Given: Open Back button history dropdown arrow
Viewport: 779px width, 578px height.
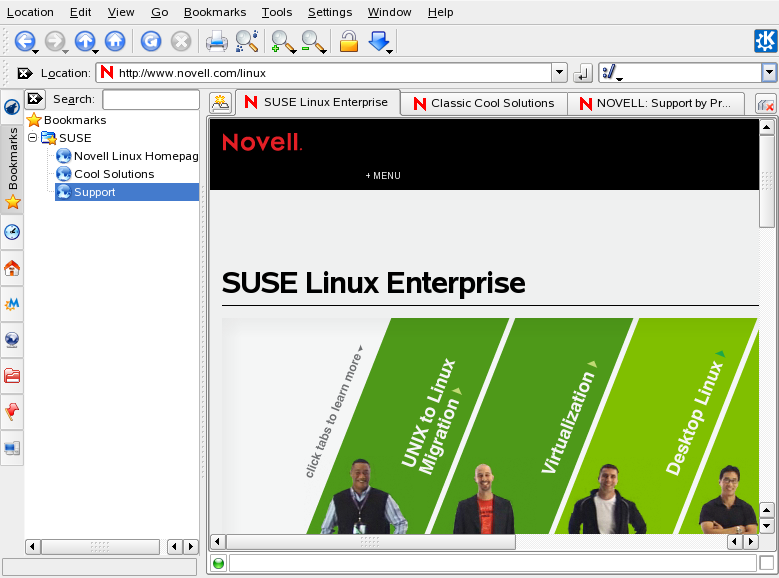Looking at the screenshot, I should tap(35, 51).
